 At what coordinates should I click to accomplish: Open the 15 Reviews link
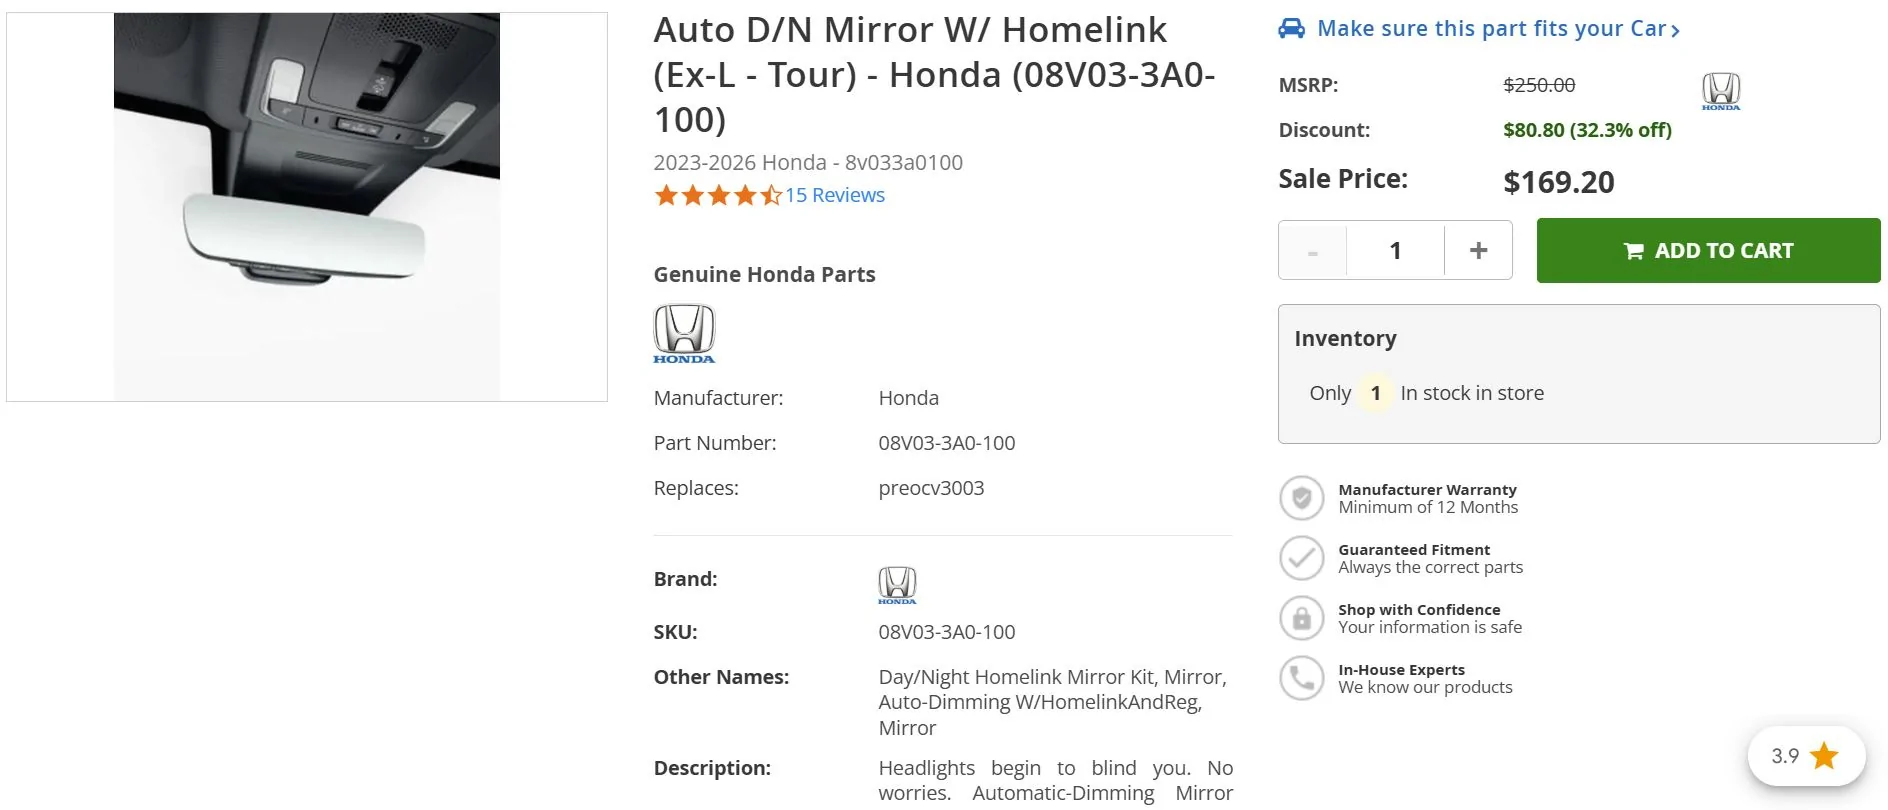pyautogui.click(x=833, y=194)
